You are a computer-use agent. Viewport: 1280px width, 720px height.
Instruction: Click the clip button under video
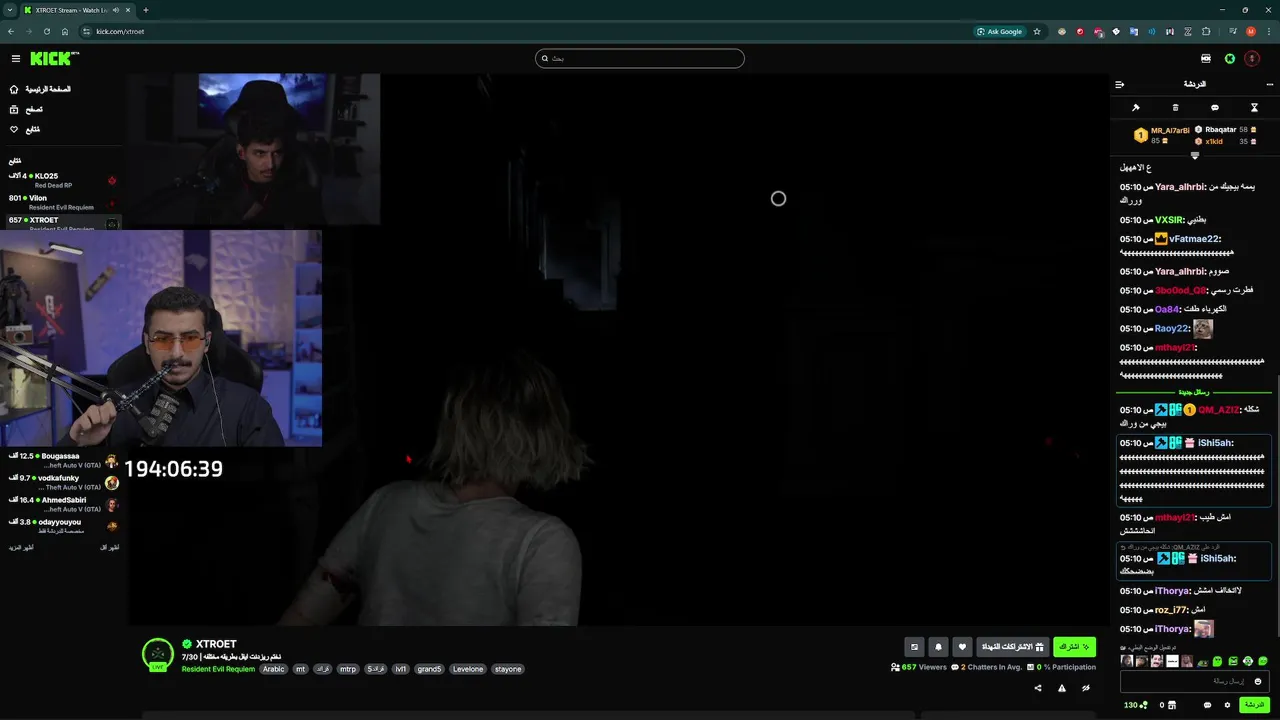click(x=914, y=647)
